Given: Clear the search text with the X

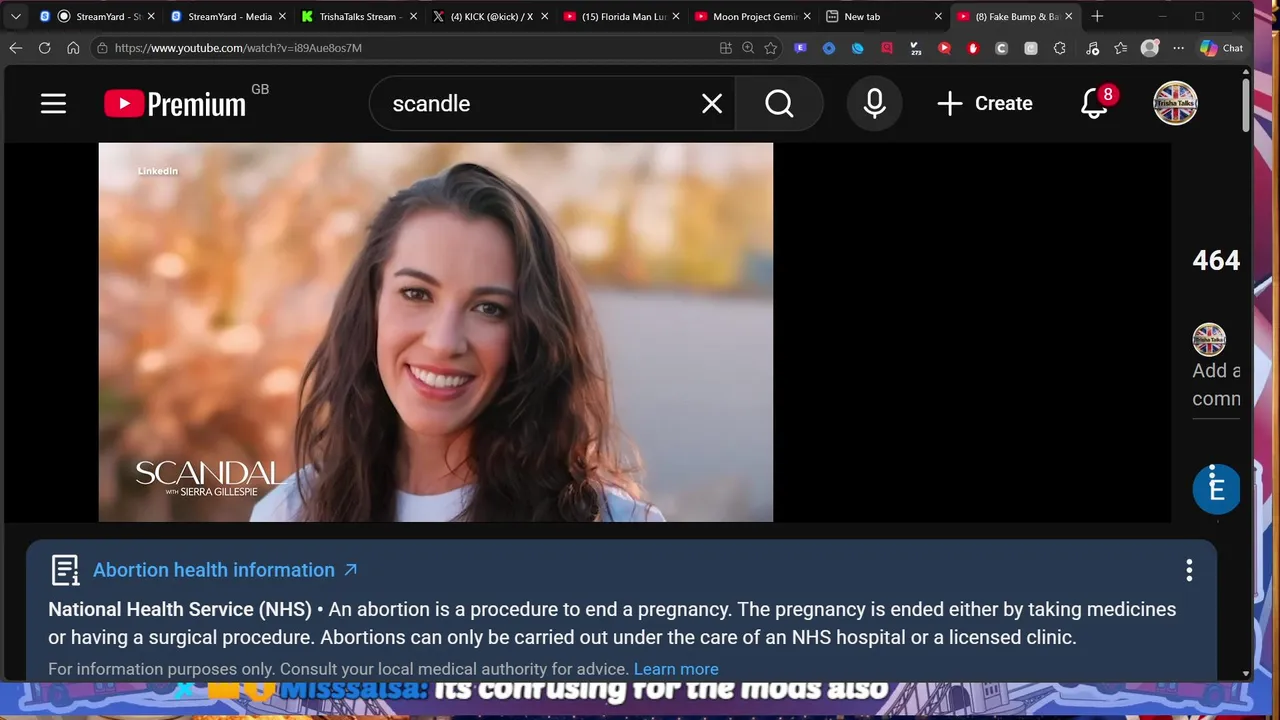Looking at the screenshot, I should point(712,104).
